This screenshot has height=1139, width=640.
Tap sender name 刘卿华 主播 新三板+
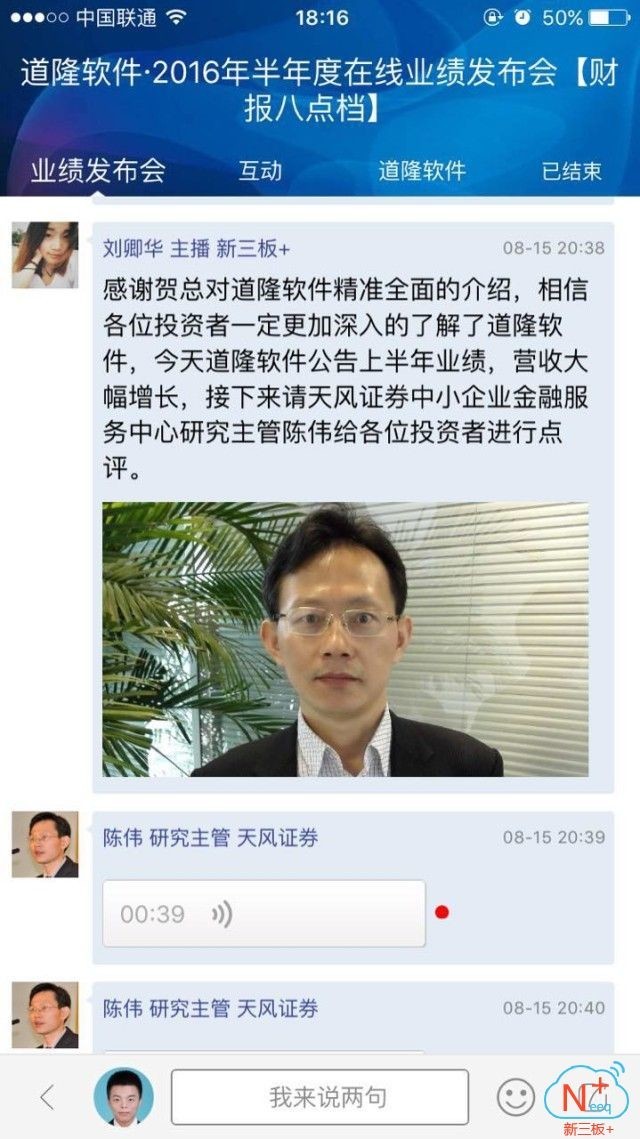pos(196,249)
